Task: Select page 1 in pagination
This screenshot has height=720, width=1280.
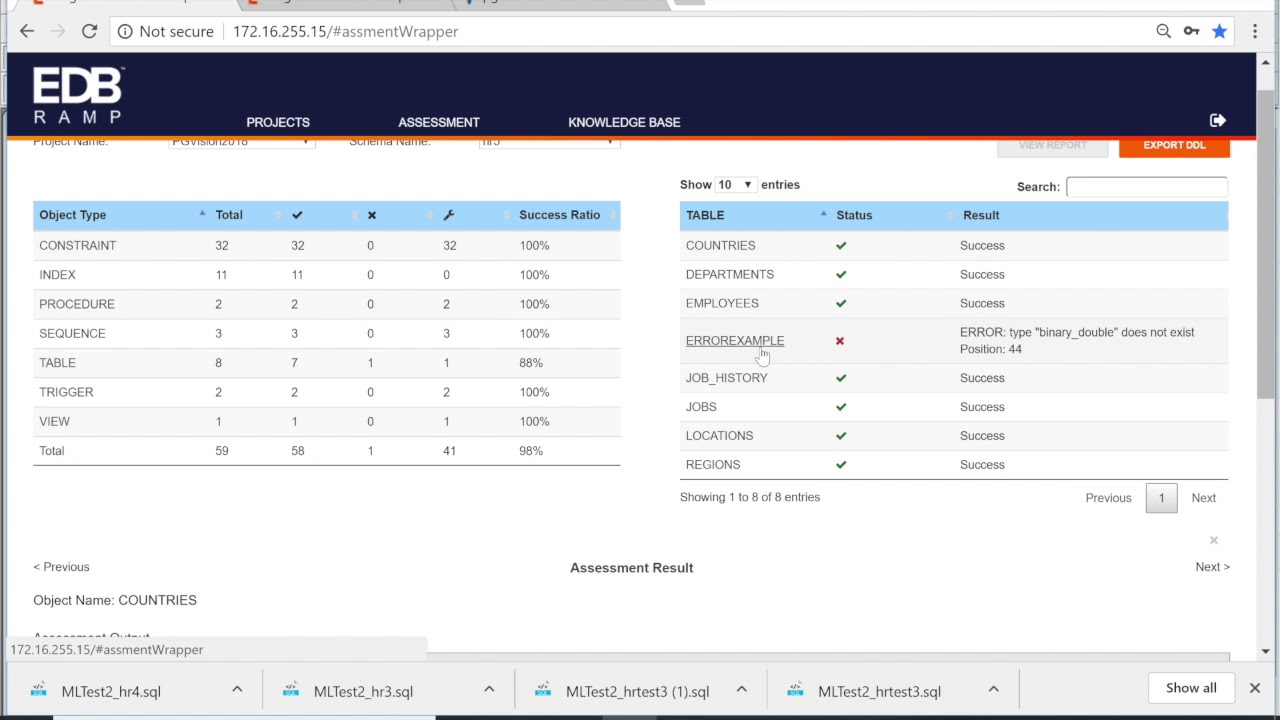Action: tap(1161, 498)
